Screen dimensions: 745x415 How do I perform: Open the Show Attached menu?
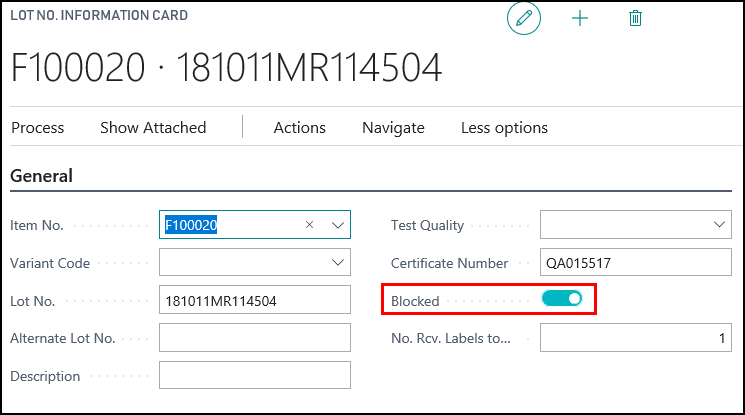click(x=153, y=127)
